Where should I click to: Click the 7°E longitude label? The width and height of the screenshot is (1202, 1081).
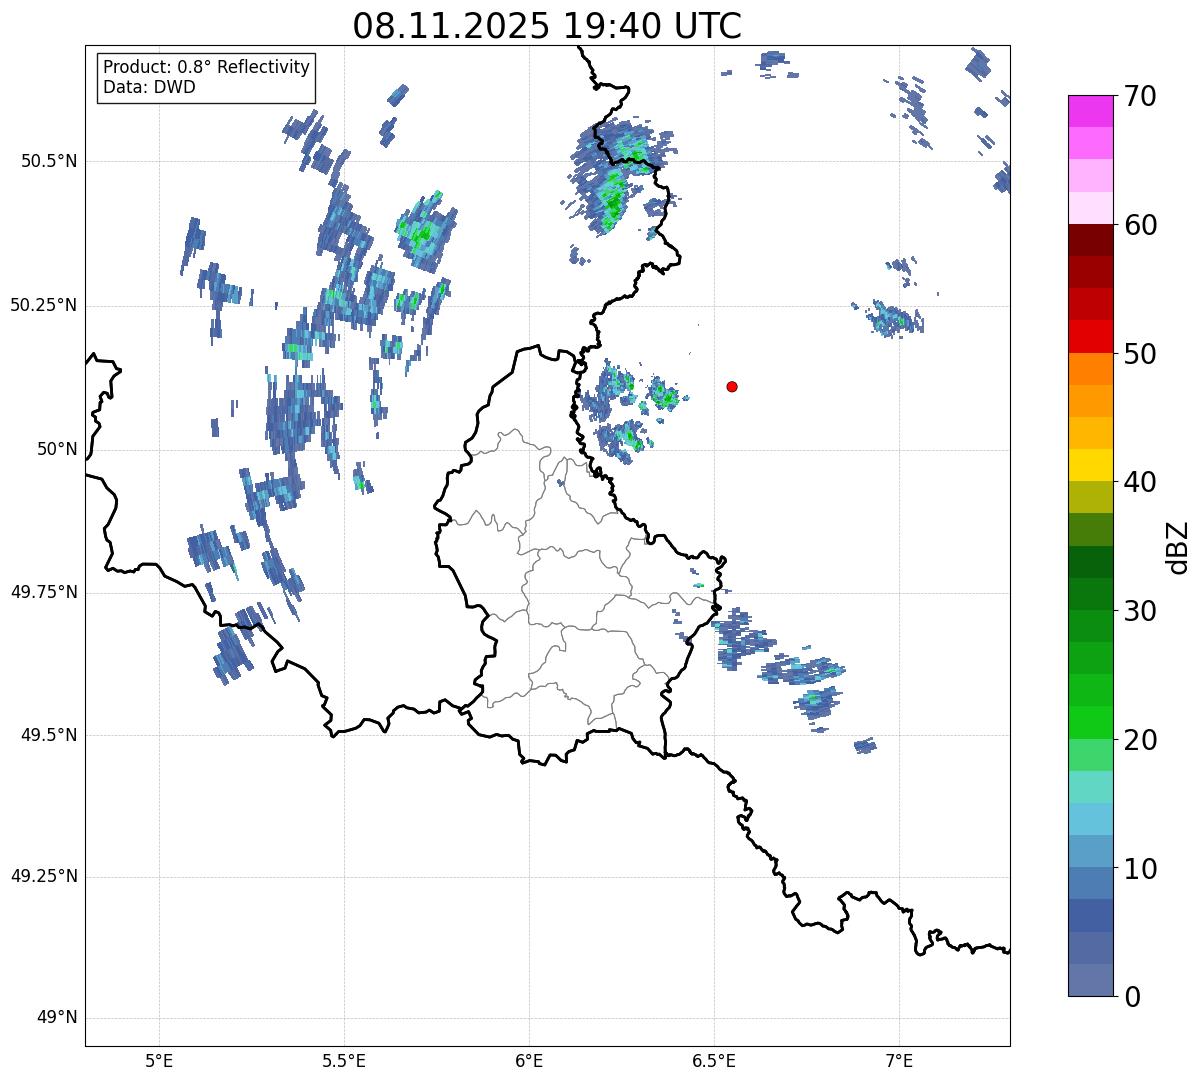coord(899,1061)
